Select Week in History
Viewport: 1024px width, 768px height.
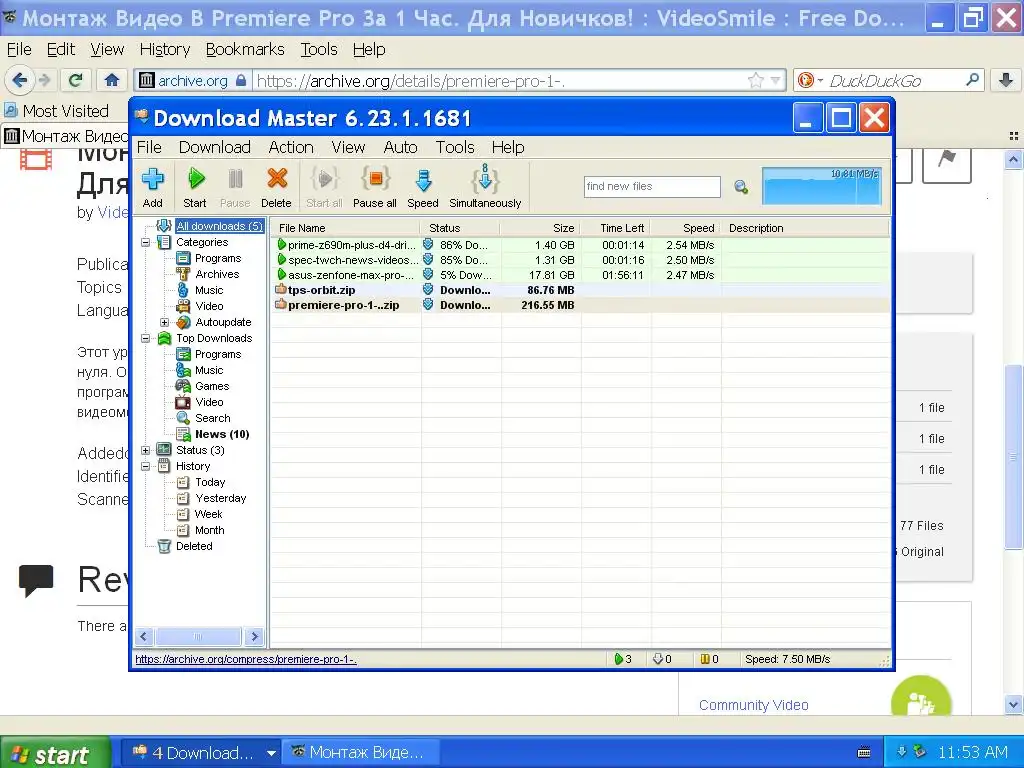coord(208,514)
